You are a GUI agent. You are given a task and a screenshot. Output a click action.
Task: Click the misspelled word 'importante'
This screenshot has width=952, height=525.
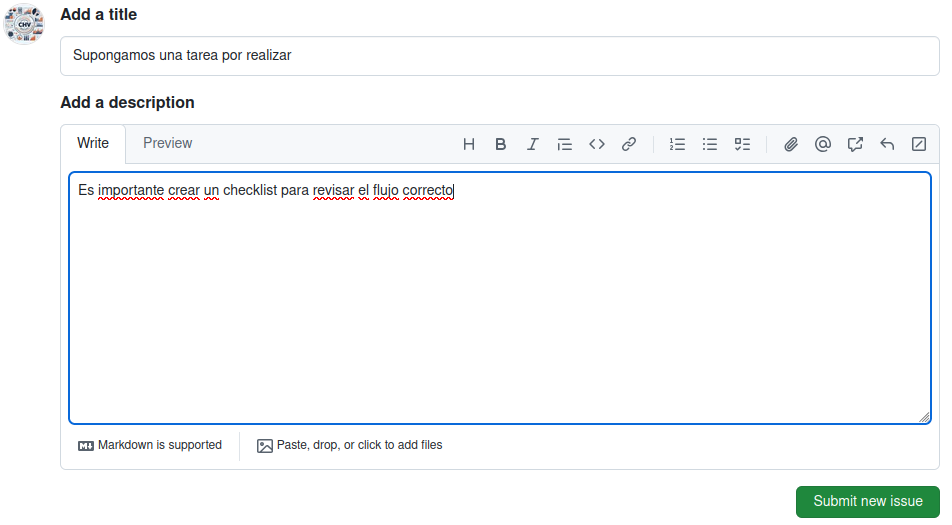coord(131,191)
